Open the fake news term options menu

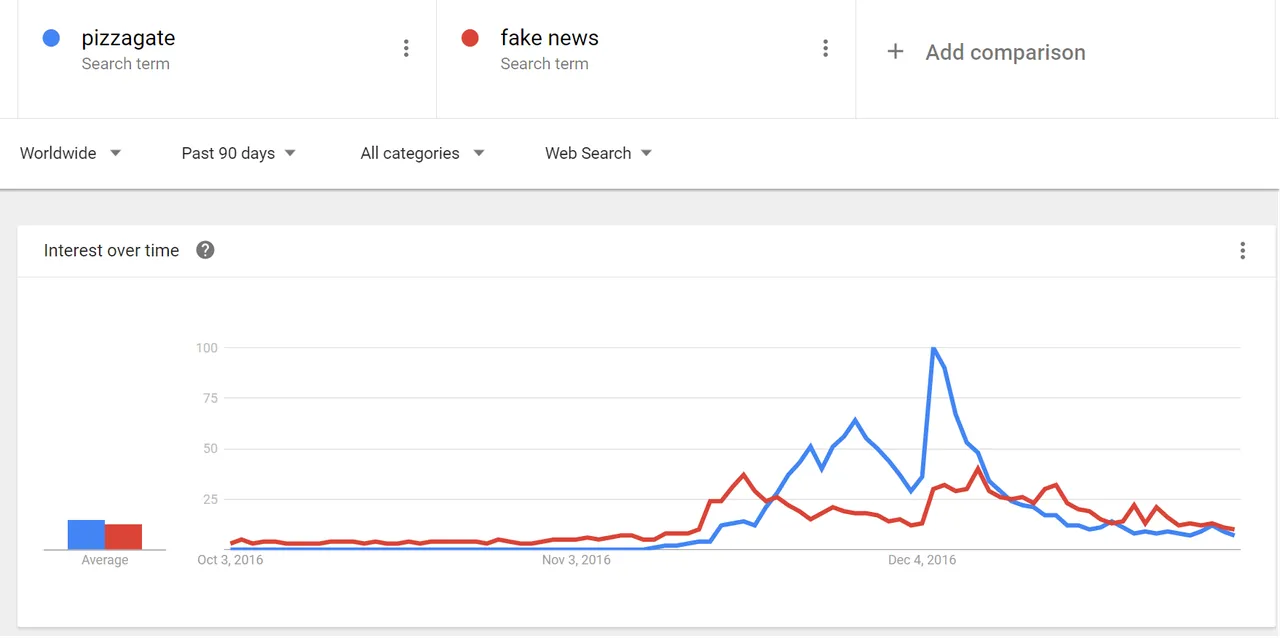tap(825, 48)
